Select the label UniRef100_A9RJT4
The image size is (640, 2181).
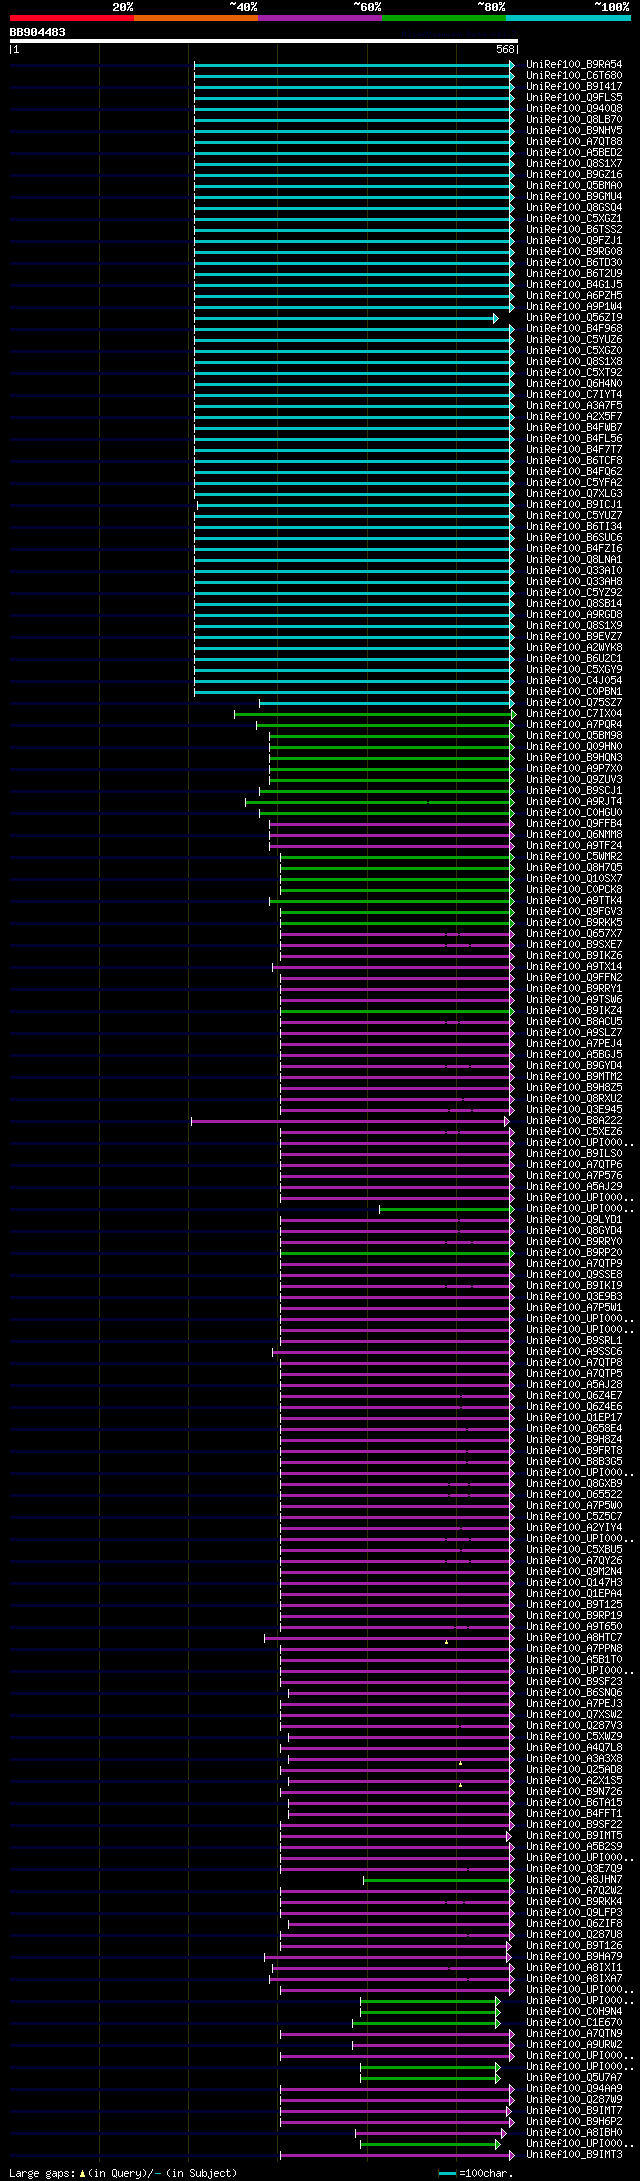click(x=574, y=802)
